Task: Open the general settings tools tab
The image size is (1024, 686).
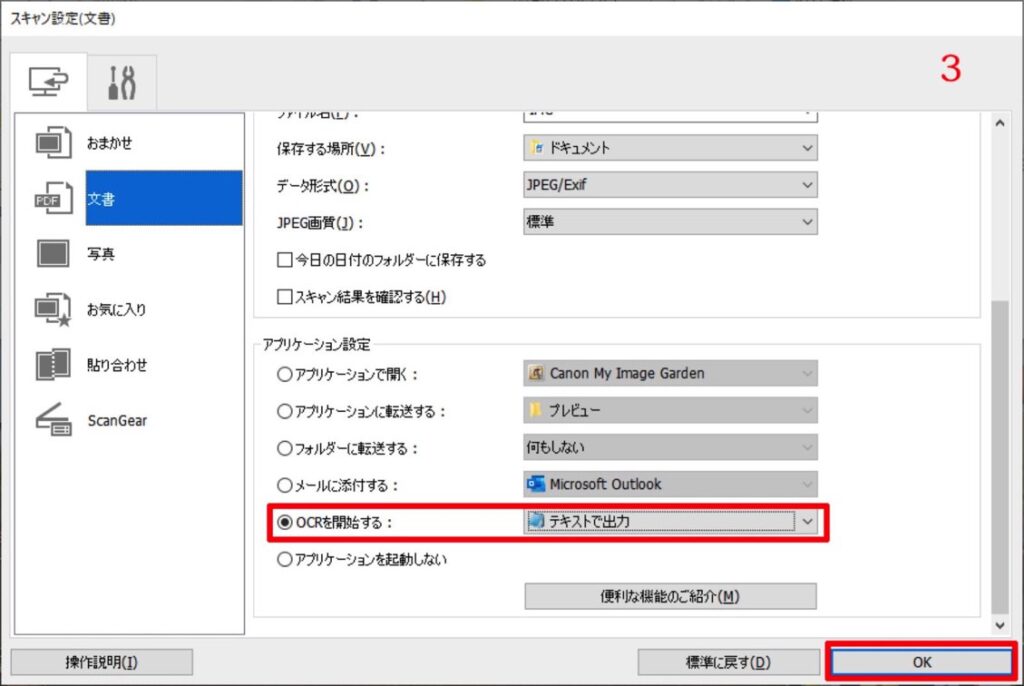Action: pos(121,83)
